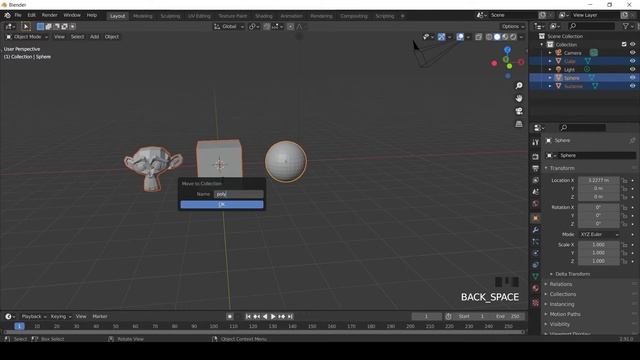The image size is (640, 360).
Task: Open Global transform orientation dropdown
Action: [229, 27]
